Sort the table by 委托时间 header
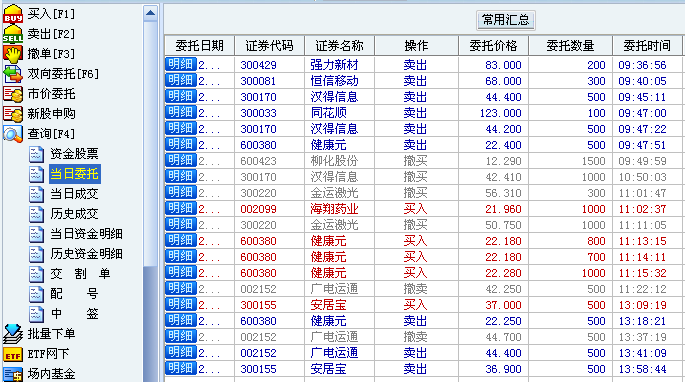685x382 pixels. point(647,45)
